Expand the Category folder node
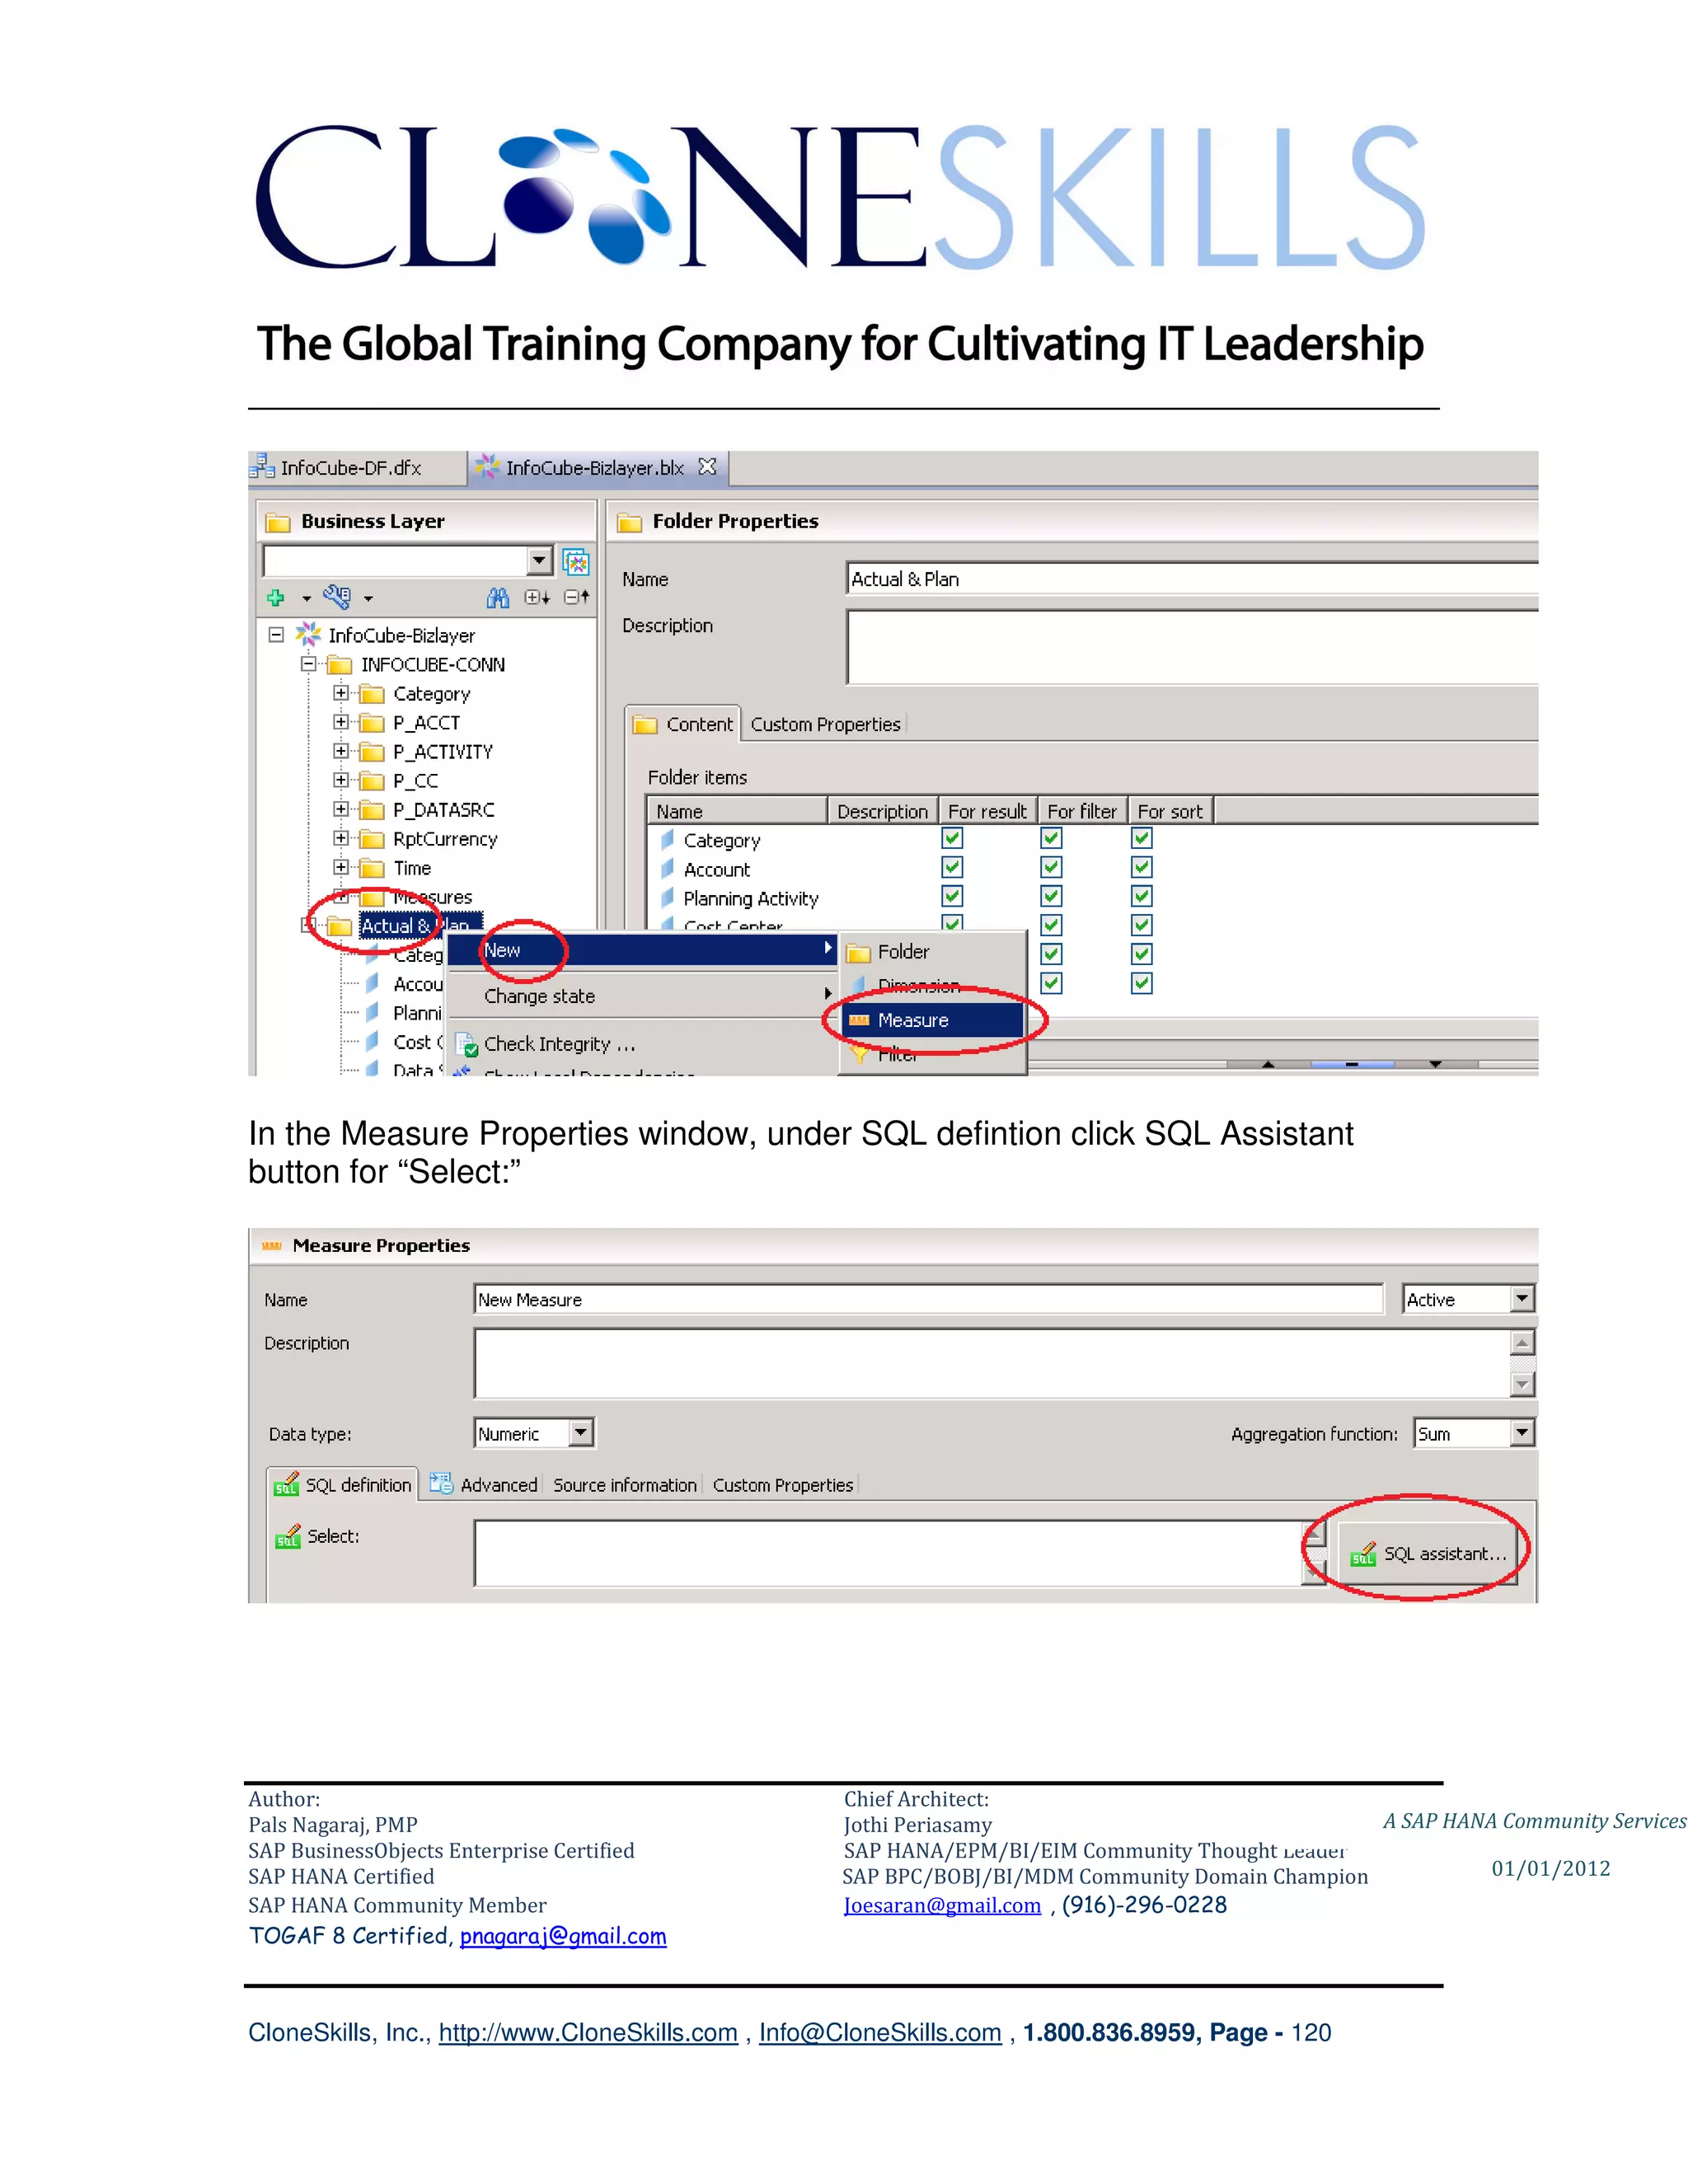This screenshot has height=2184, width=1688. click(341, 693)
